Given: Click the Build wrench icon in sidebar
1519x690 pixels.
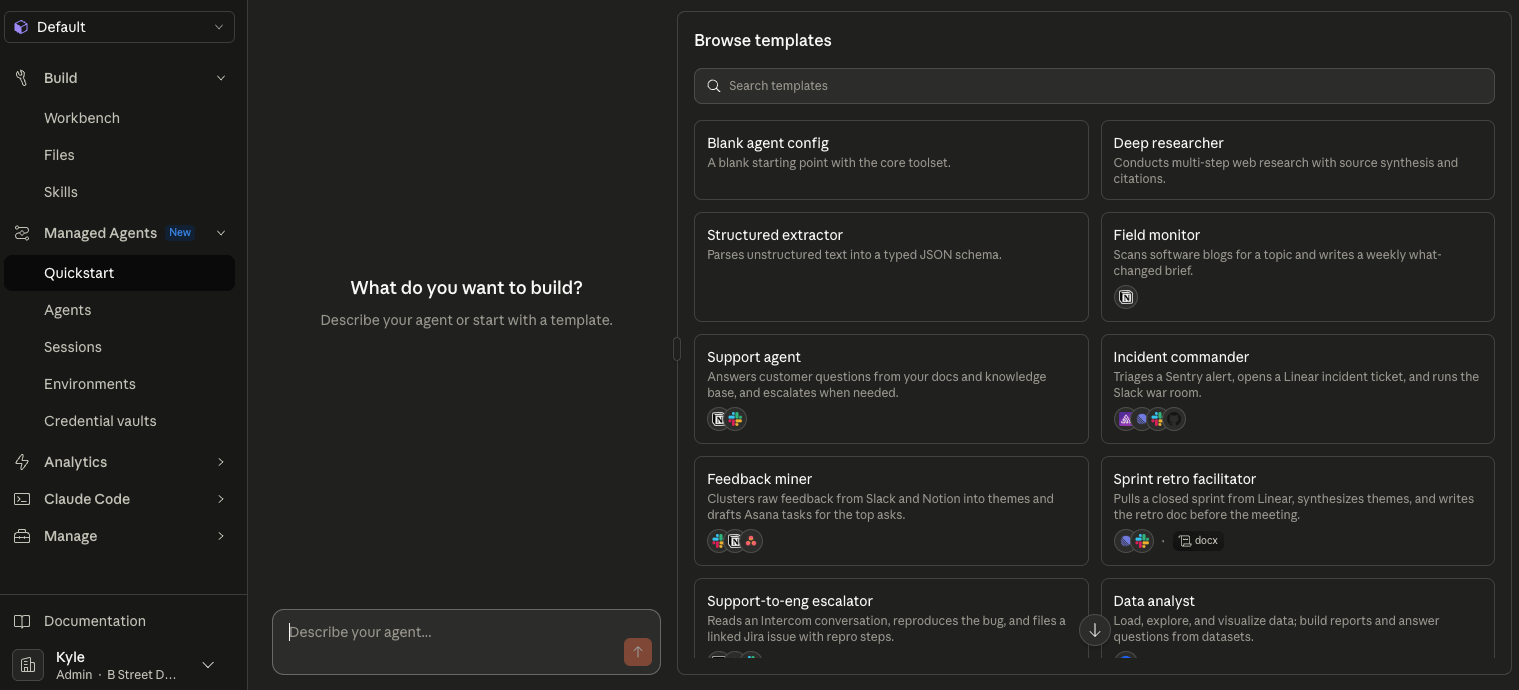Looking at the screenshot, I should click(21, 78).
